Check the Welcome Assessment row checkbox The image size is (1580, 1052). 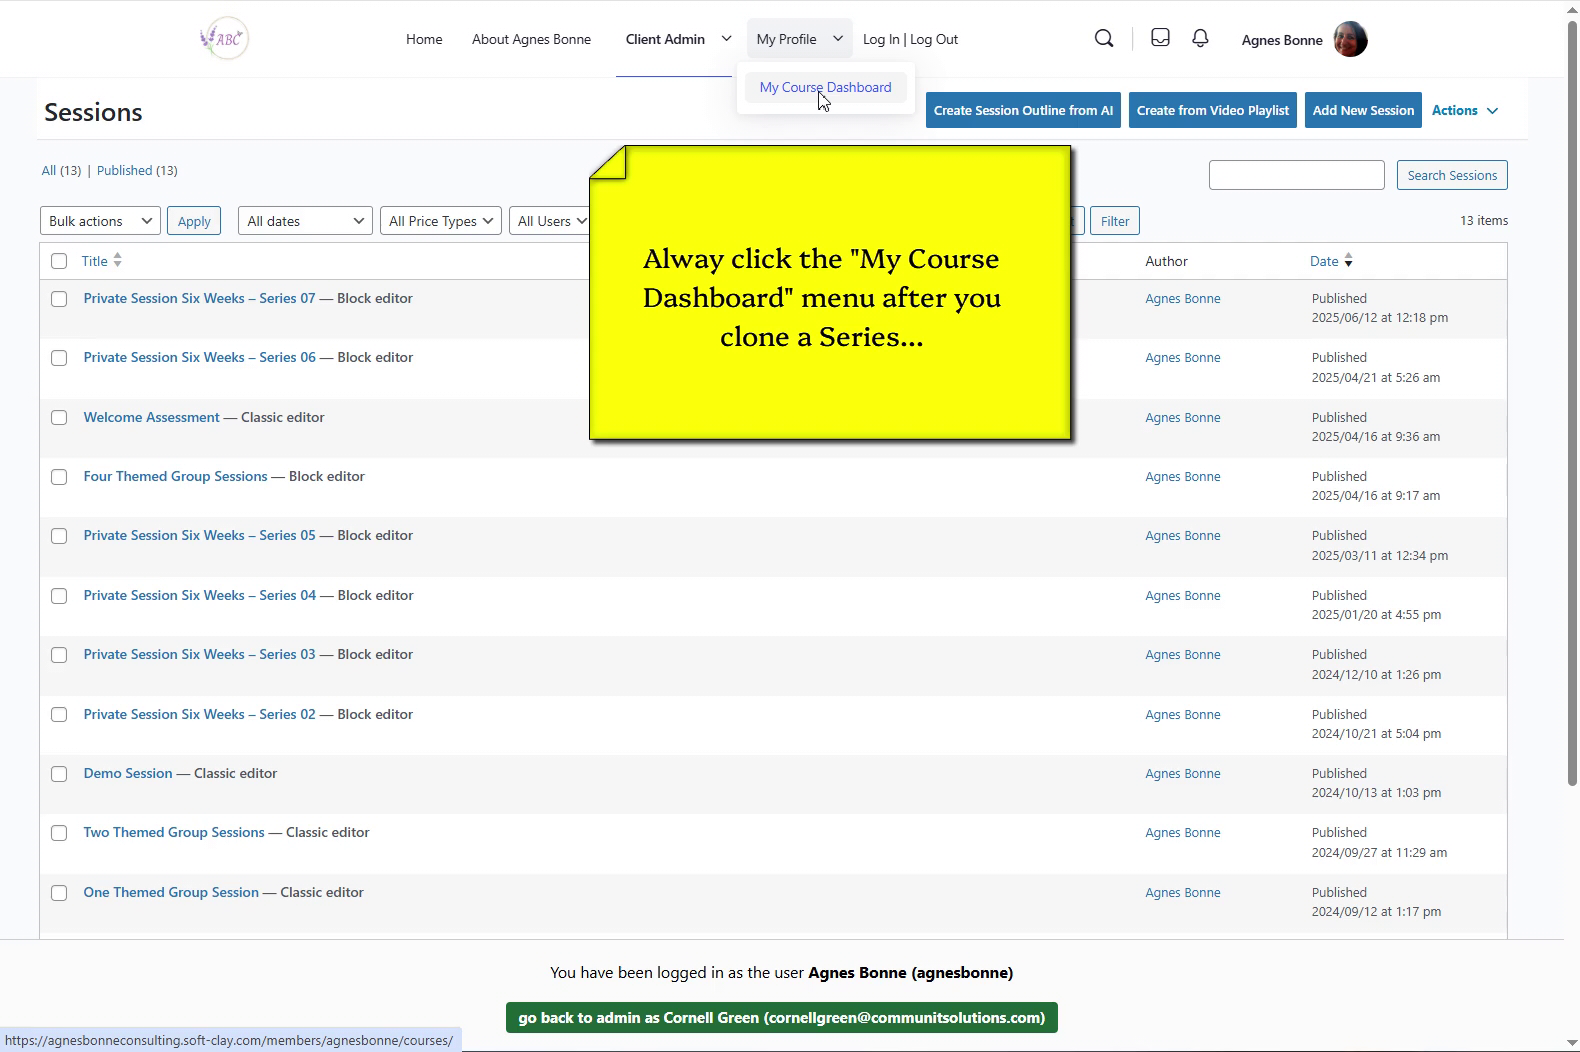[59, 418]
